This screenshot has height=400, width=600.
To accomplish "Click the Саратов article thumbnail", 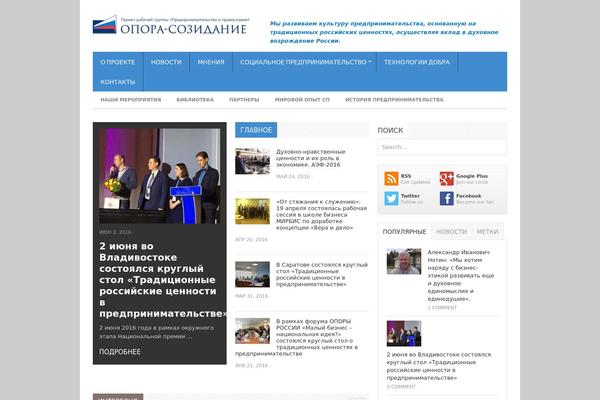I will [x=252, y=274].
